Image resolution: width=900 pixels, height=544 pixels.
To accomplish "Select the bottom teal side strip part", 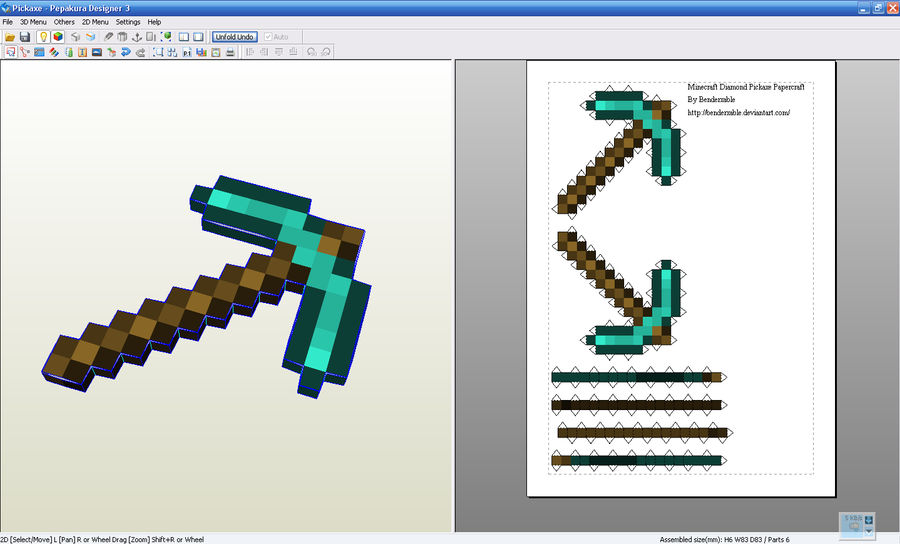I will click(x=638, y=460).
